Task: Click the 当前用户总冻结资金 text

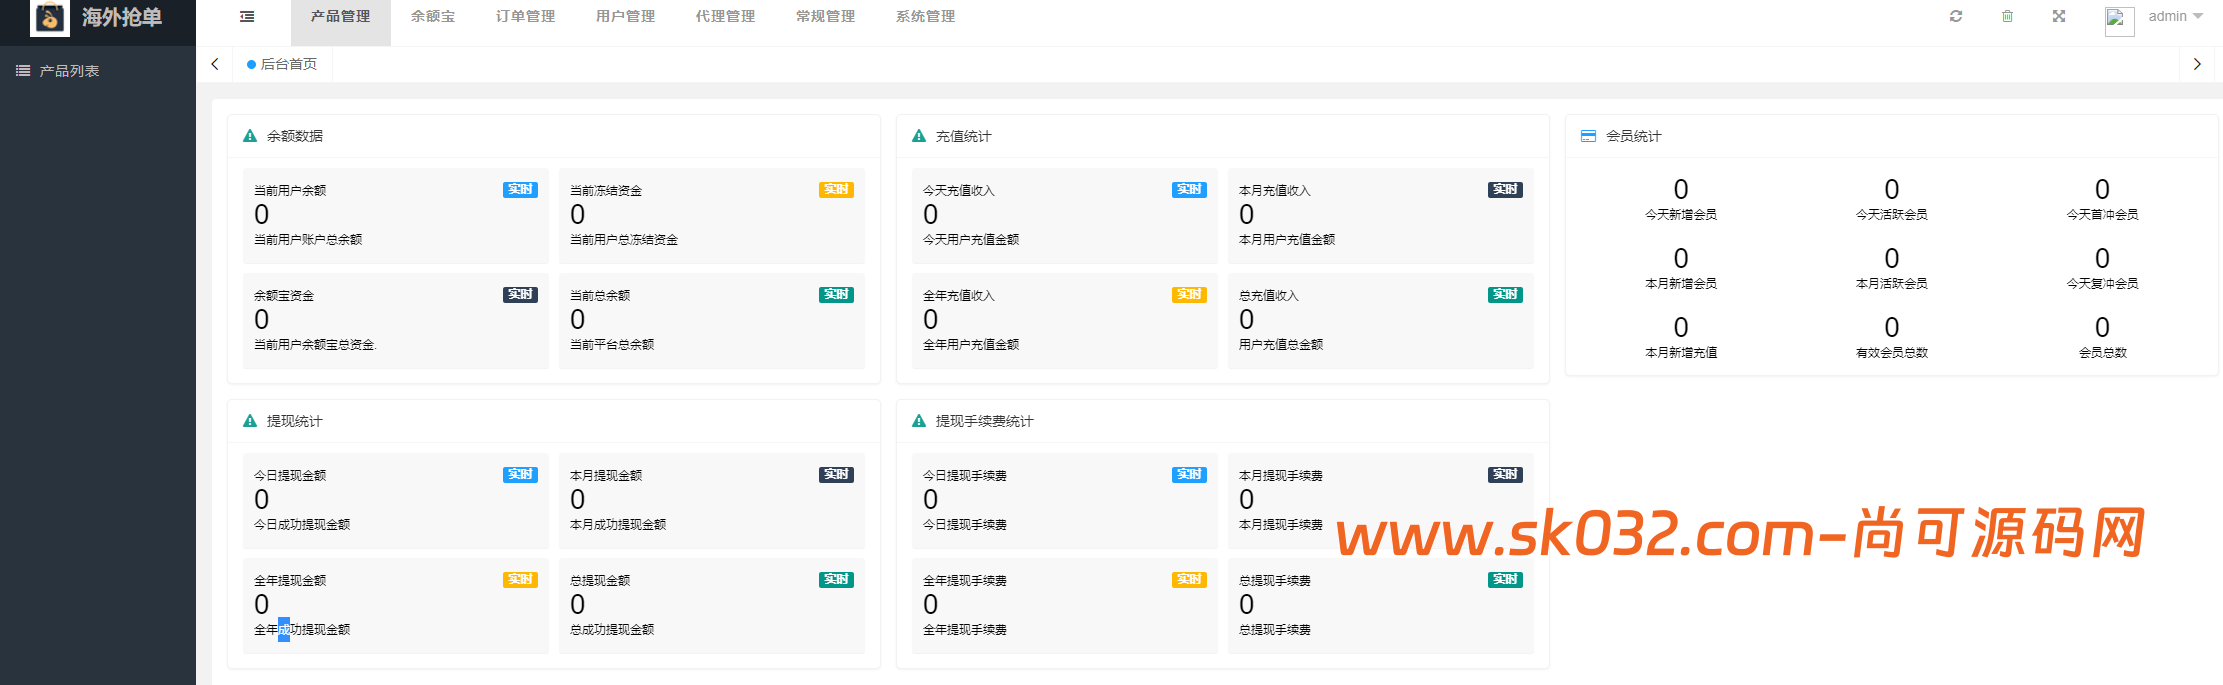Action: click(x=624, y=240)
